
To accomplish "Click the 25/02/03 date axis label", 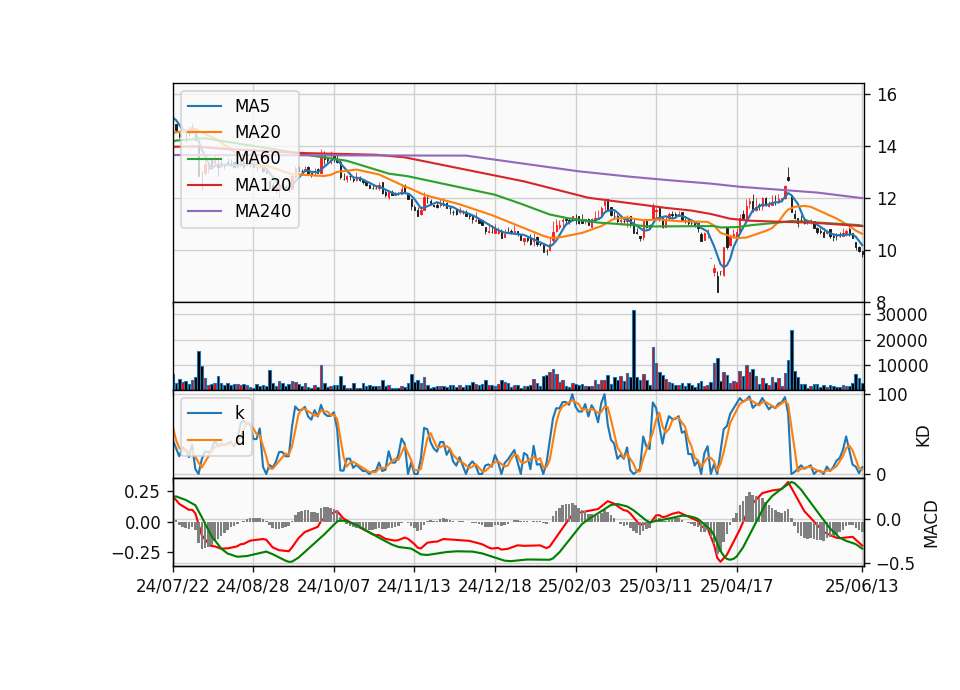I will click(575, 586).
